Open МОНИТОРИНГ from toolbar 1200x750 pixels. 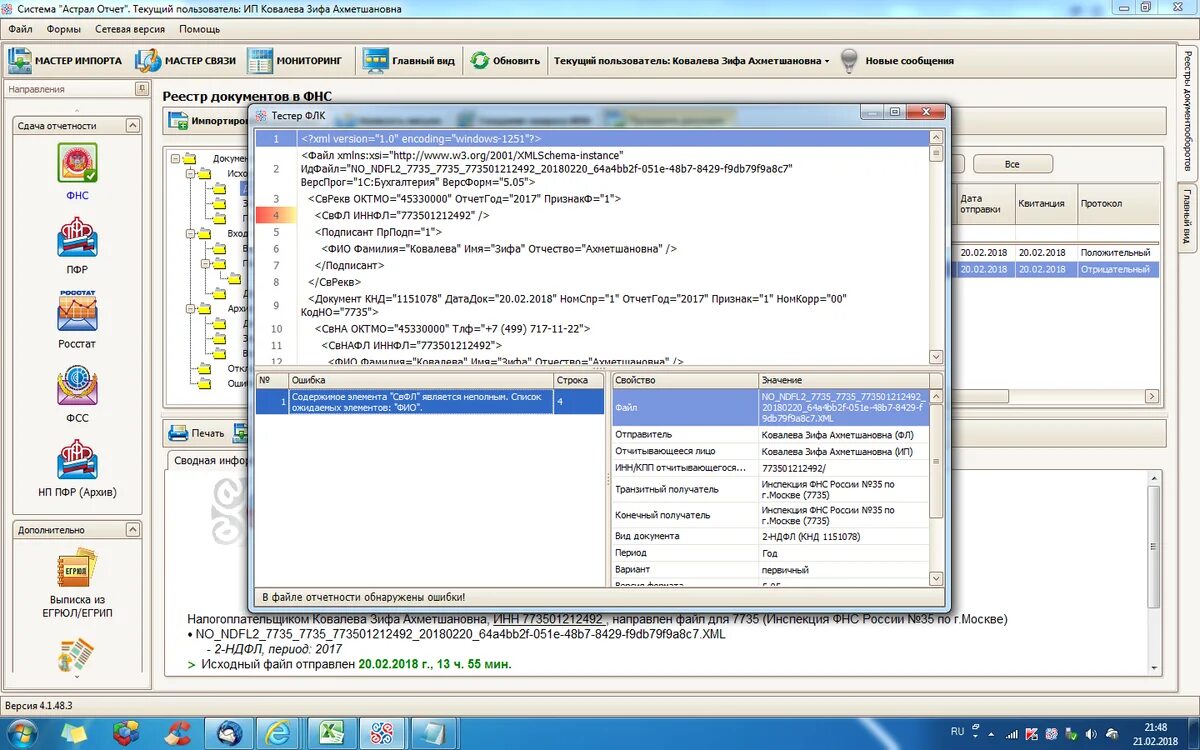295,61
